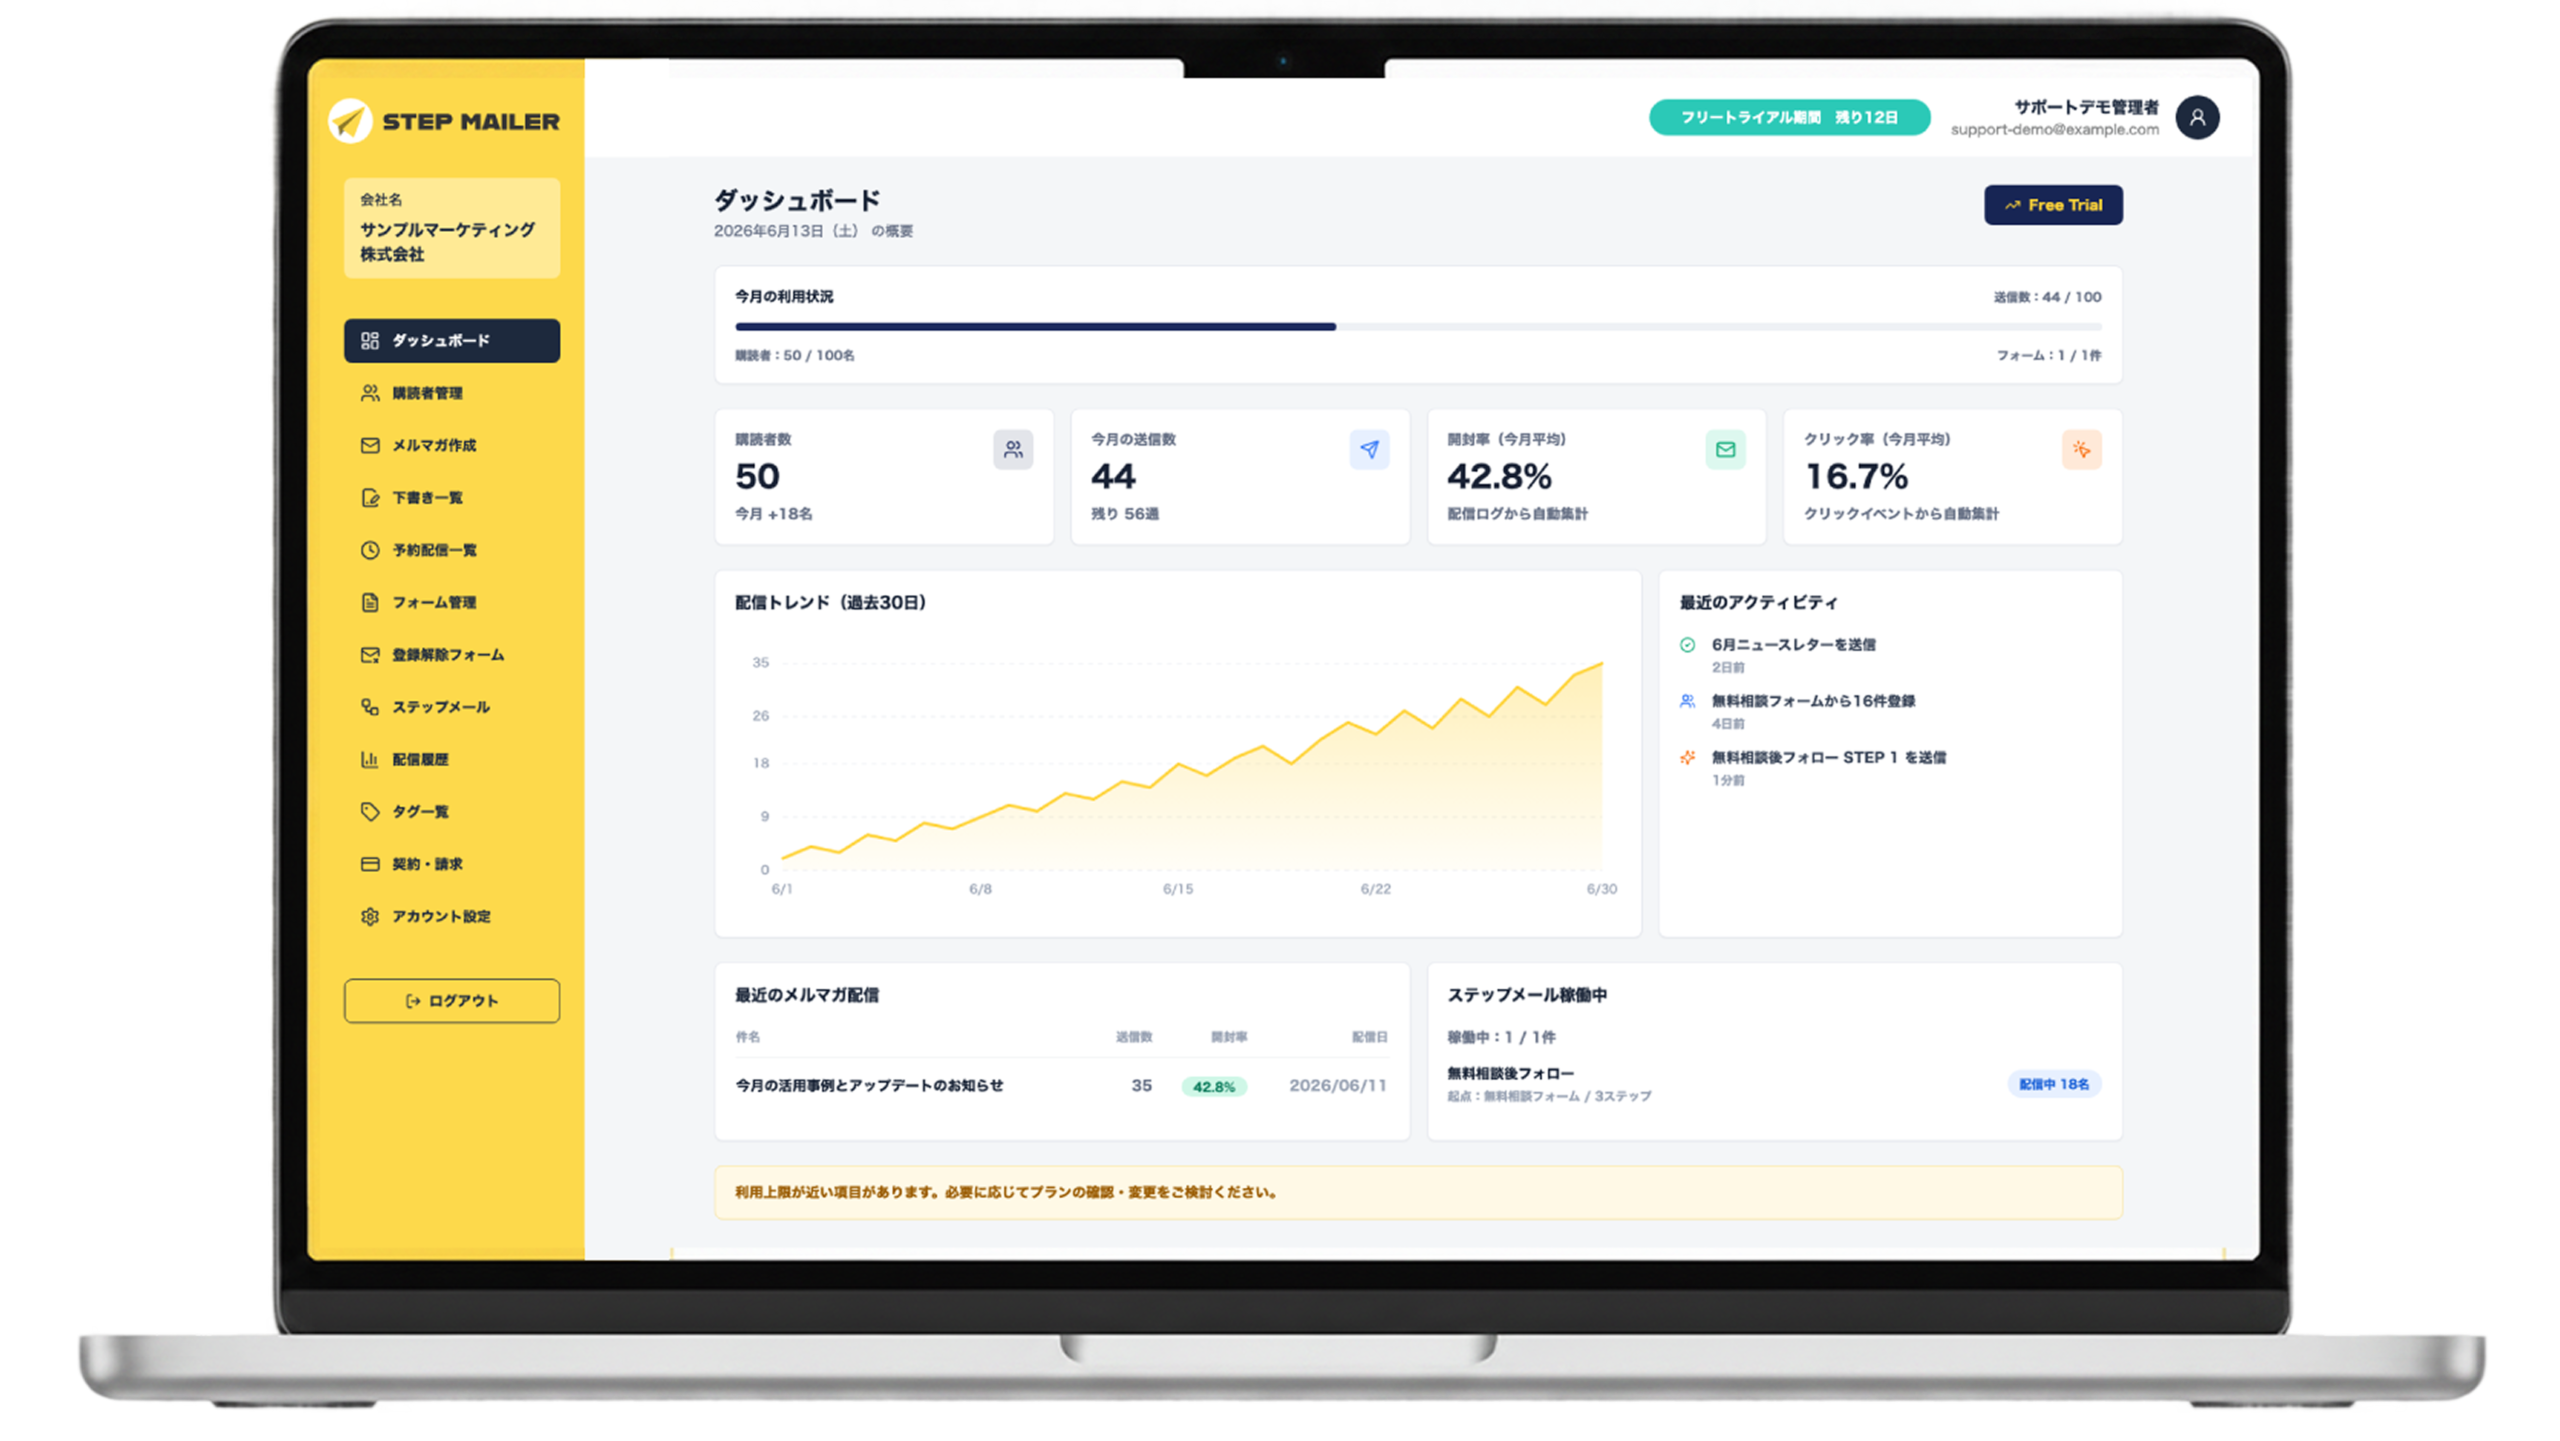Open 契約・請求 menu item

coord(452,864)
